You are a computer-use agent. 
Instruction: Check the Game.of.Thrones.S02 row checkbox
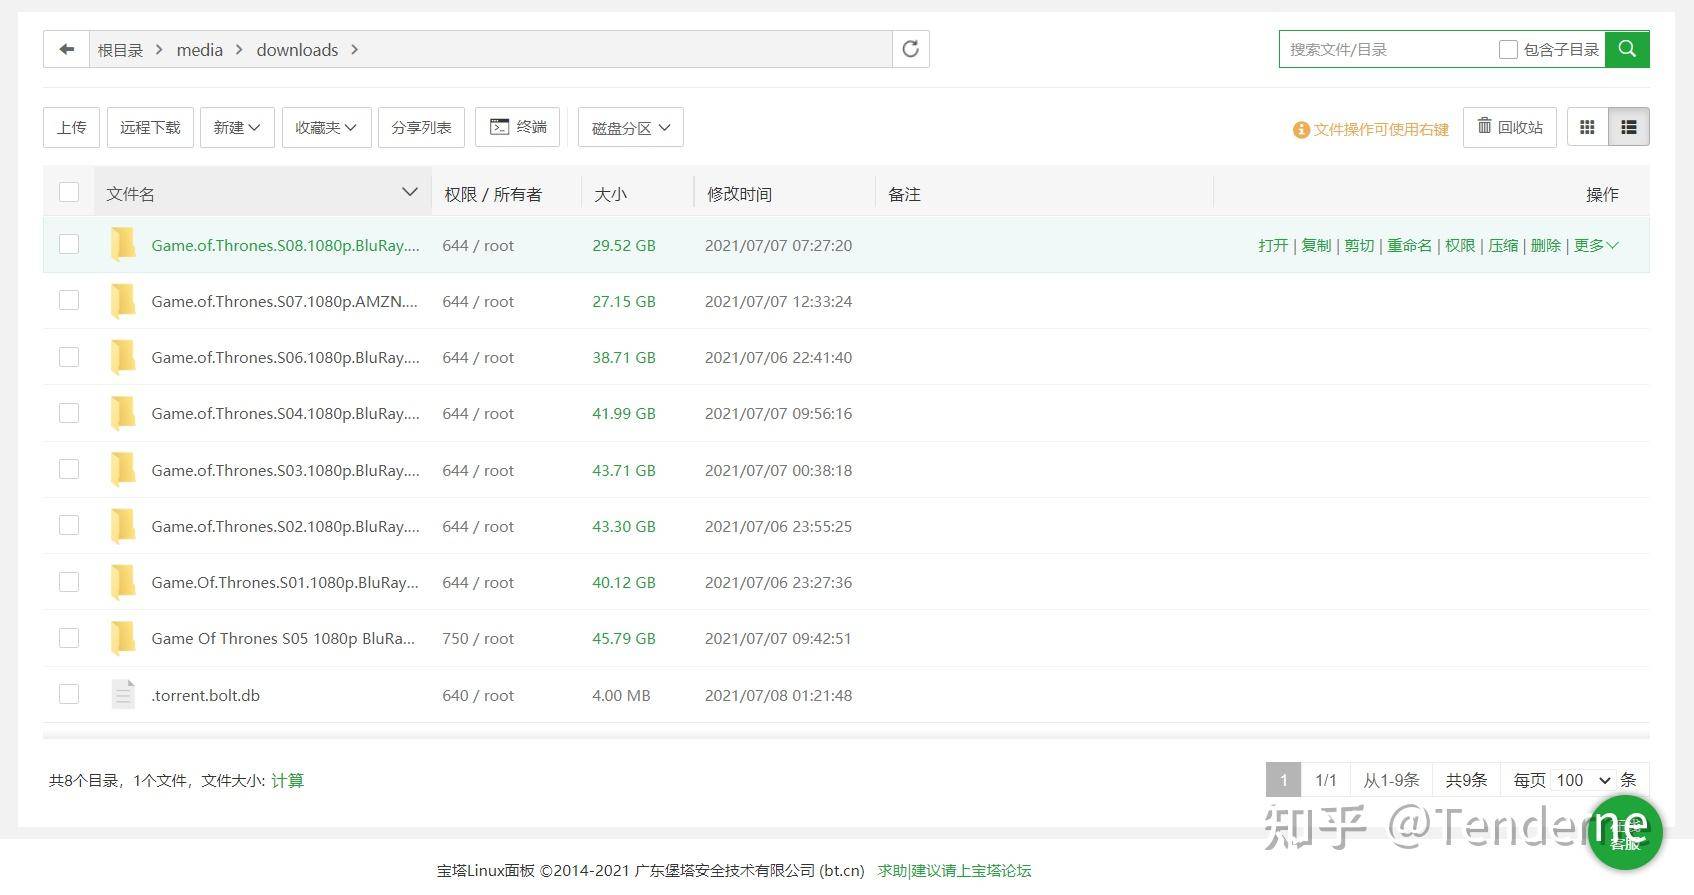(69, 525)
